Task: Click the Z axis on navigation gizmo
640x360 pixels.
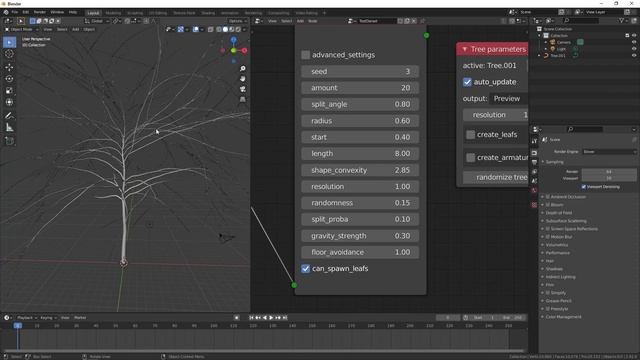Action: tap(233, 40)
